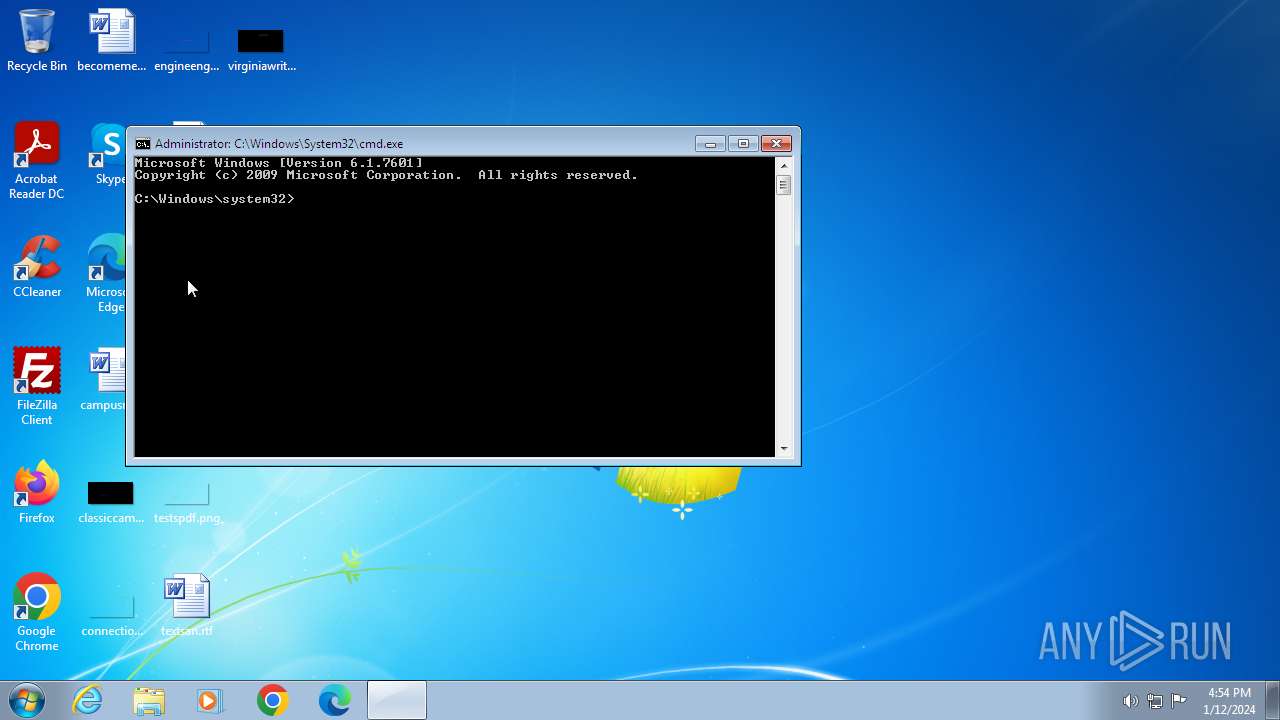Open the Windows Start menu
The image size is (1280, 720).
click(x=27, y=700)
